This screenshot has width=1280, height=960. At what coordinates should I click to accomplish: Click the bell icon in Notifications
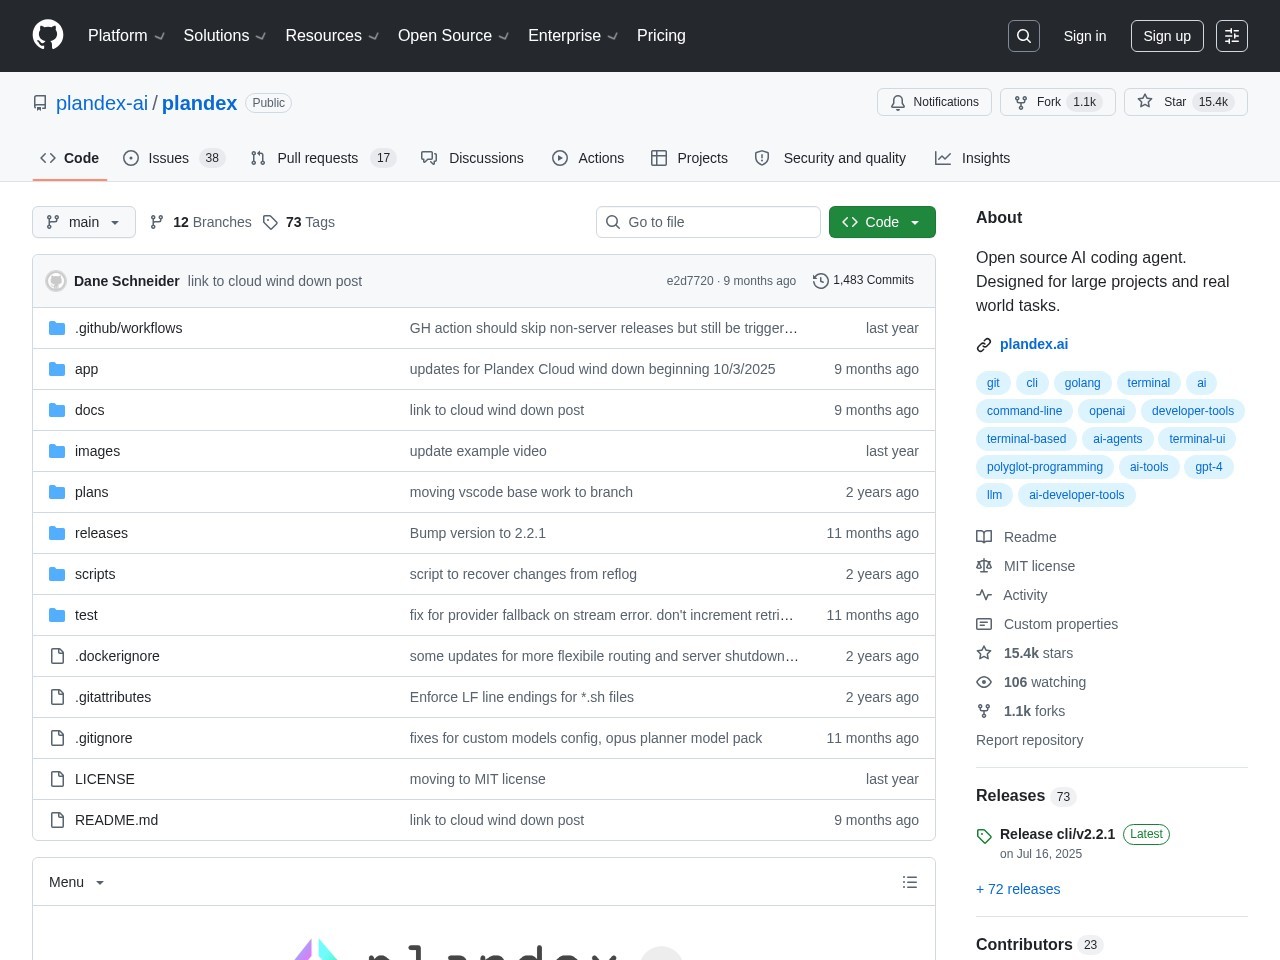pyautogui.click(x=898, y=102)
